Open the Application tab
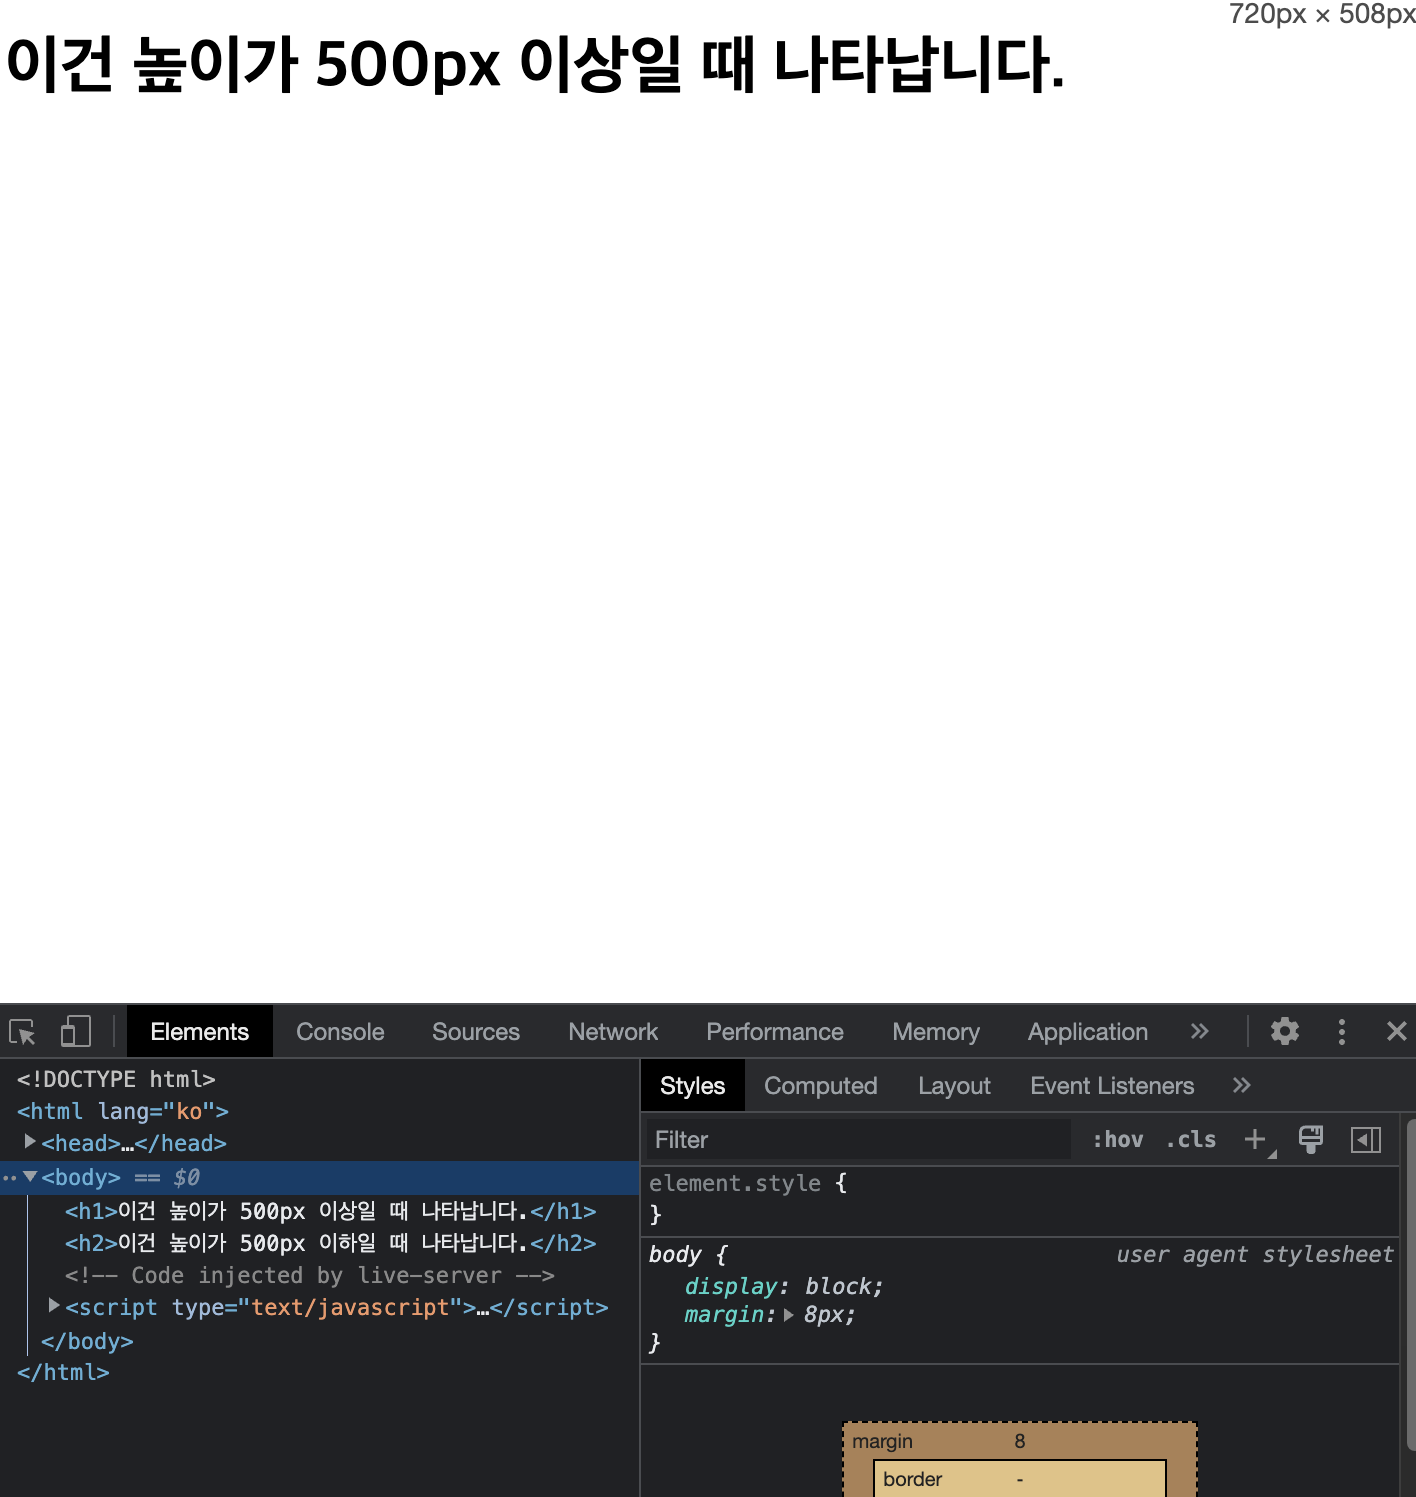The height and width of the screenshot is (1497, 1416). click(x=1088, y=1032)
